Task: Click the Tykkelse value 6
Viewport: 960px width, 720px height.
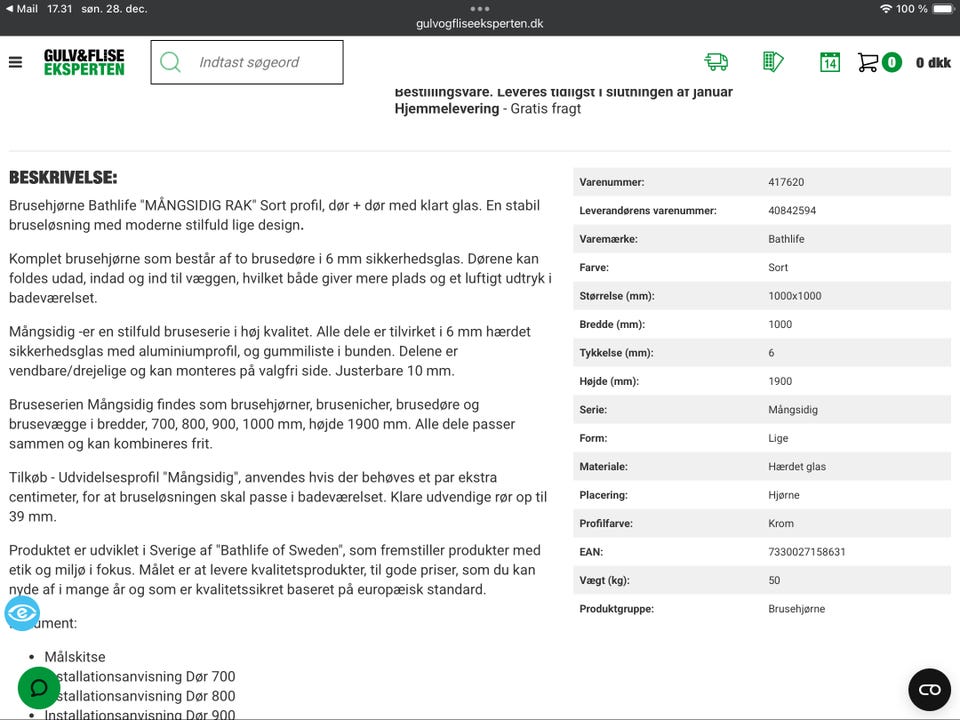Action: tap(771, 353)
